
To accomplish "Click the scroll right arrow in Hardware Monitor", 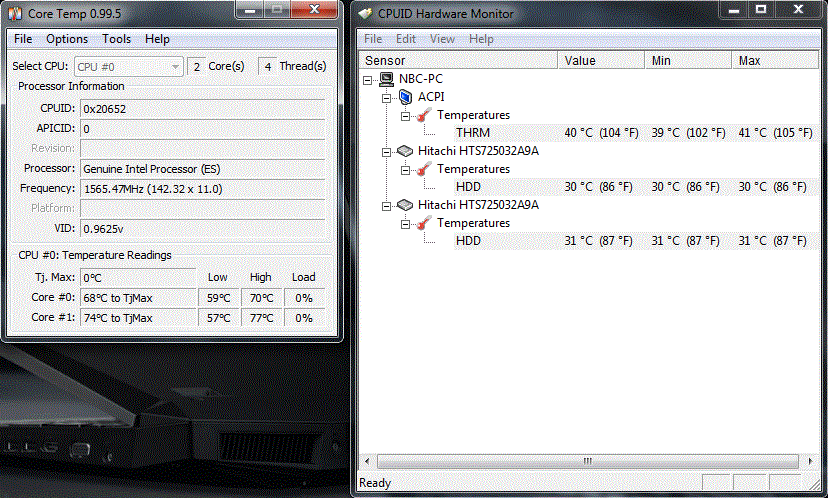I will pyautogui.click(x=810, y=461).
